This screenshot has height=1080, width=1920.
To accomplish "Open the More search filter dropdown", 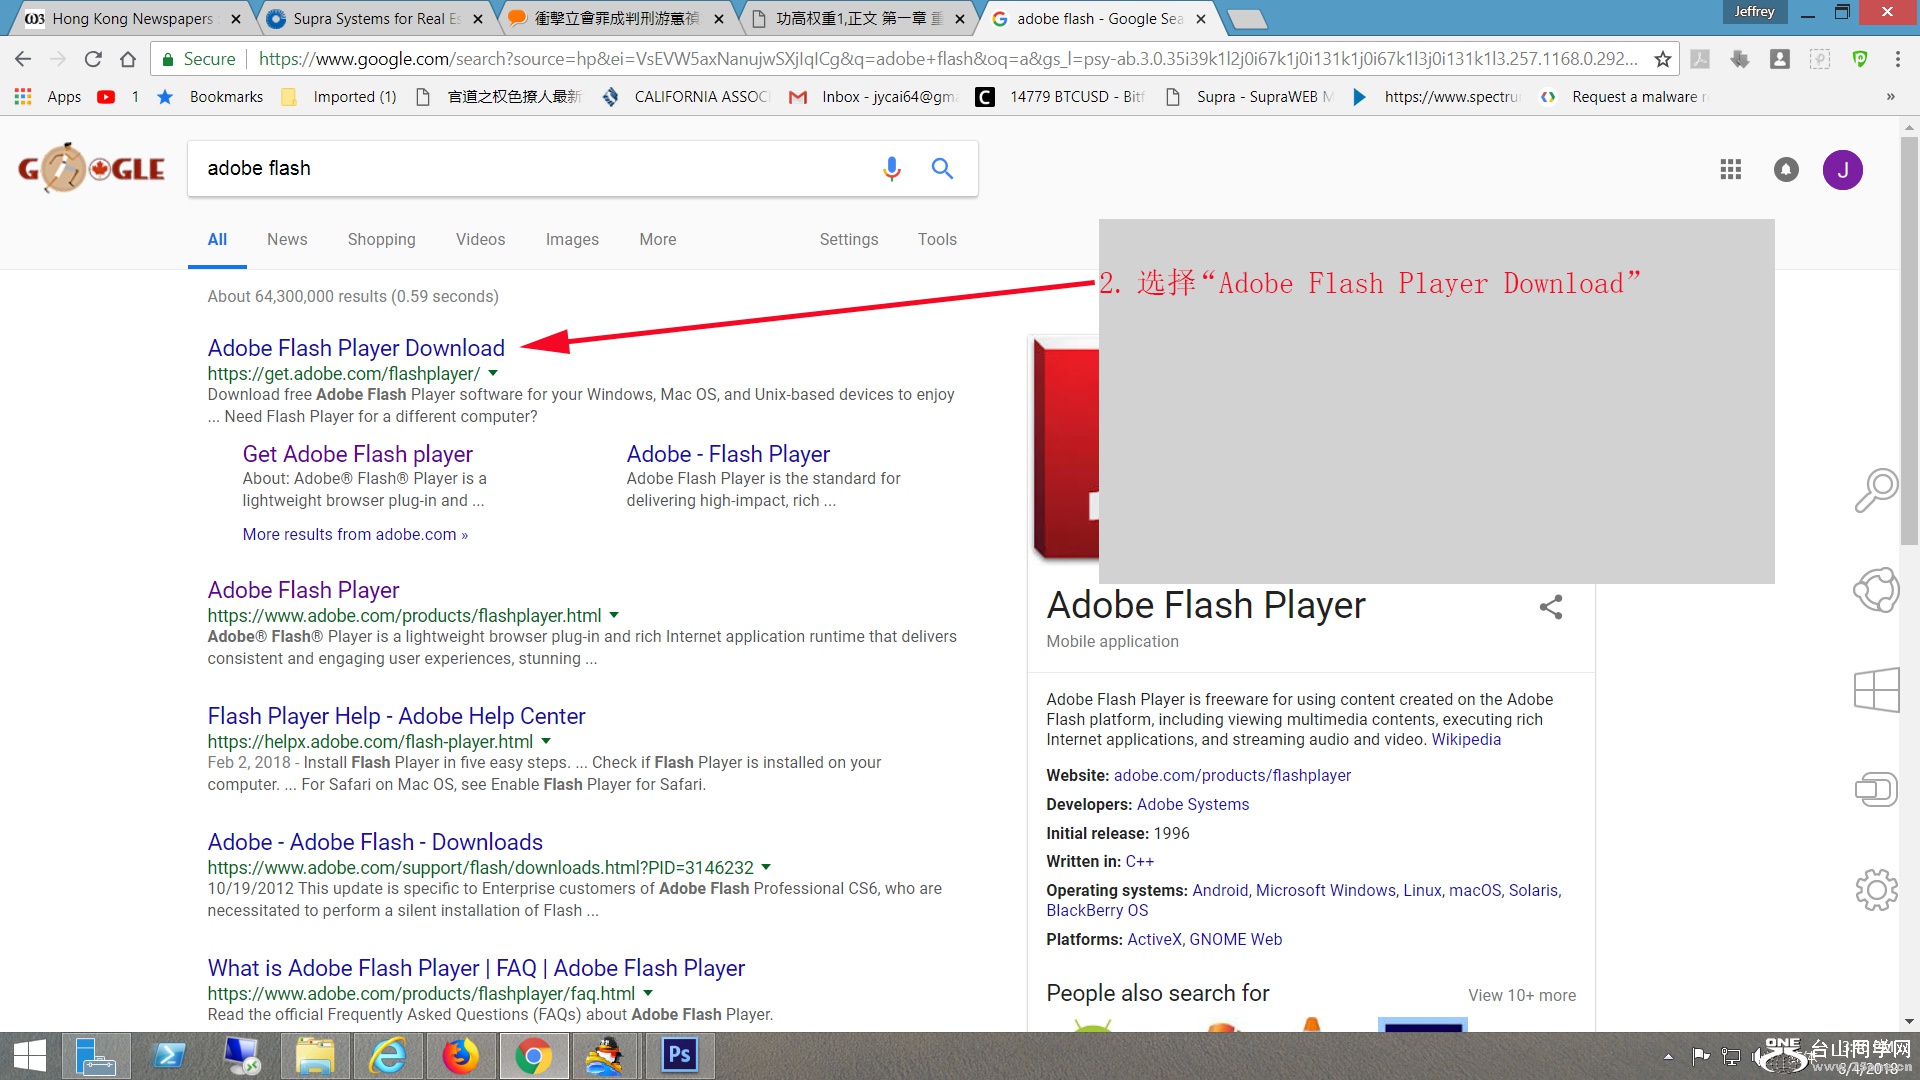I will [x=658, y=239].
